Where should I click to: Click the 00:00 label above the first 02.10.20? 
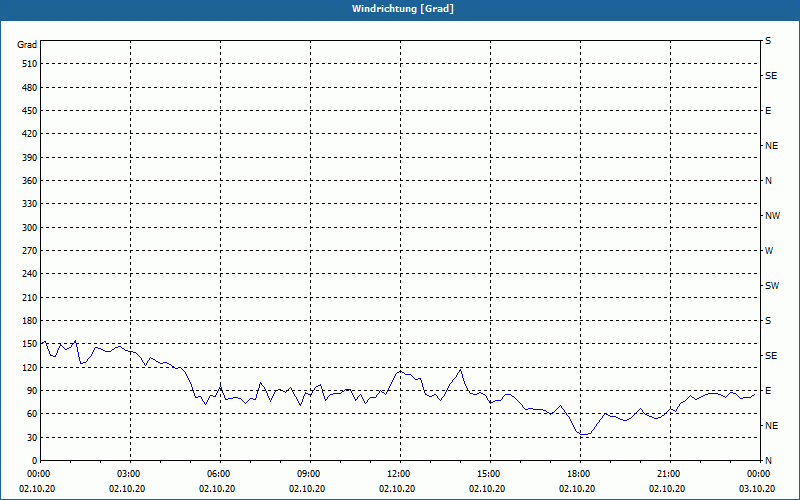coord(37,474)
